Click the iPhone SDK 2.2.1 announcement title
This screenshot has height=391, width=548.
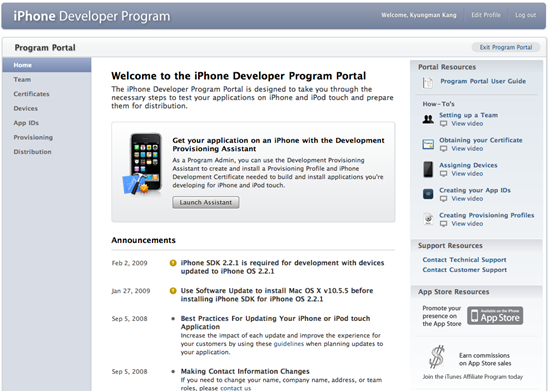click(282, 267)
